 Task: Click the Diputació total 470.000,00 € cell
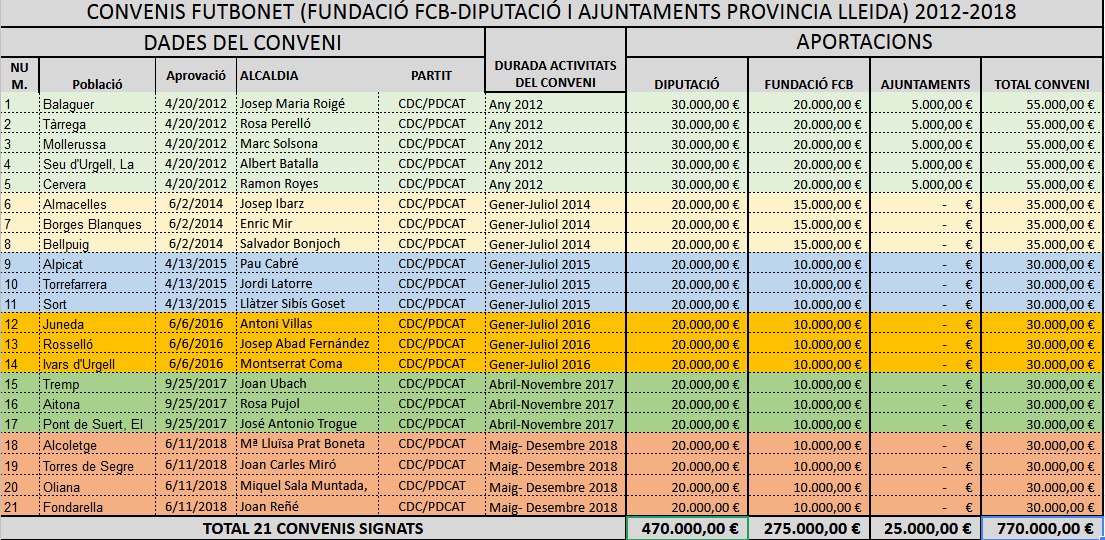click(686, 528)
